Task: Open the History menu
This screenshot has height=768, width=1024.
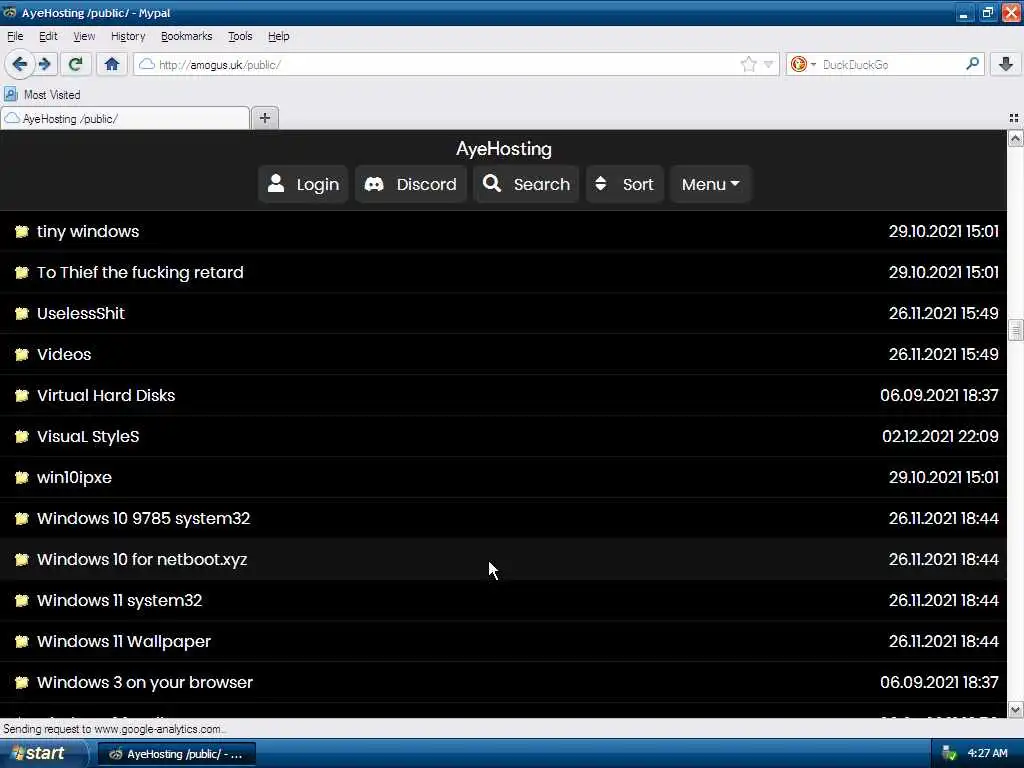Action: [x=128, y=36]
